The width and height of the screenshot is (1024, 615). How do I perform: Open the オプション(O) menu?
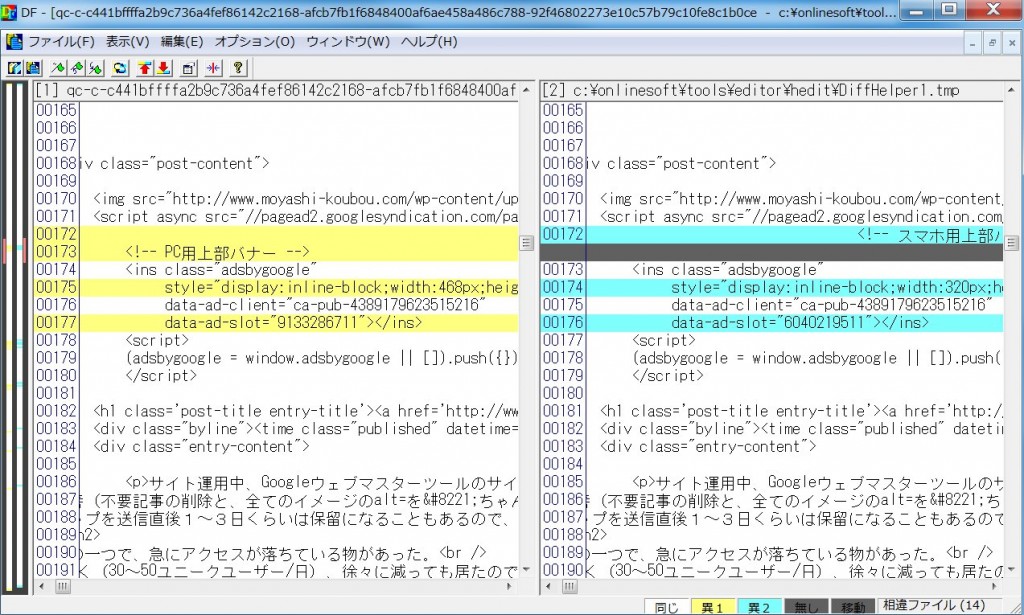coord(255,42)
